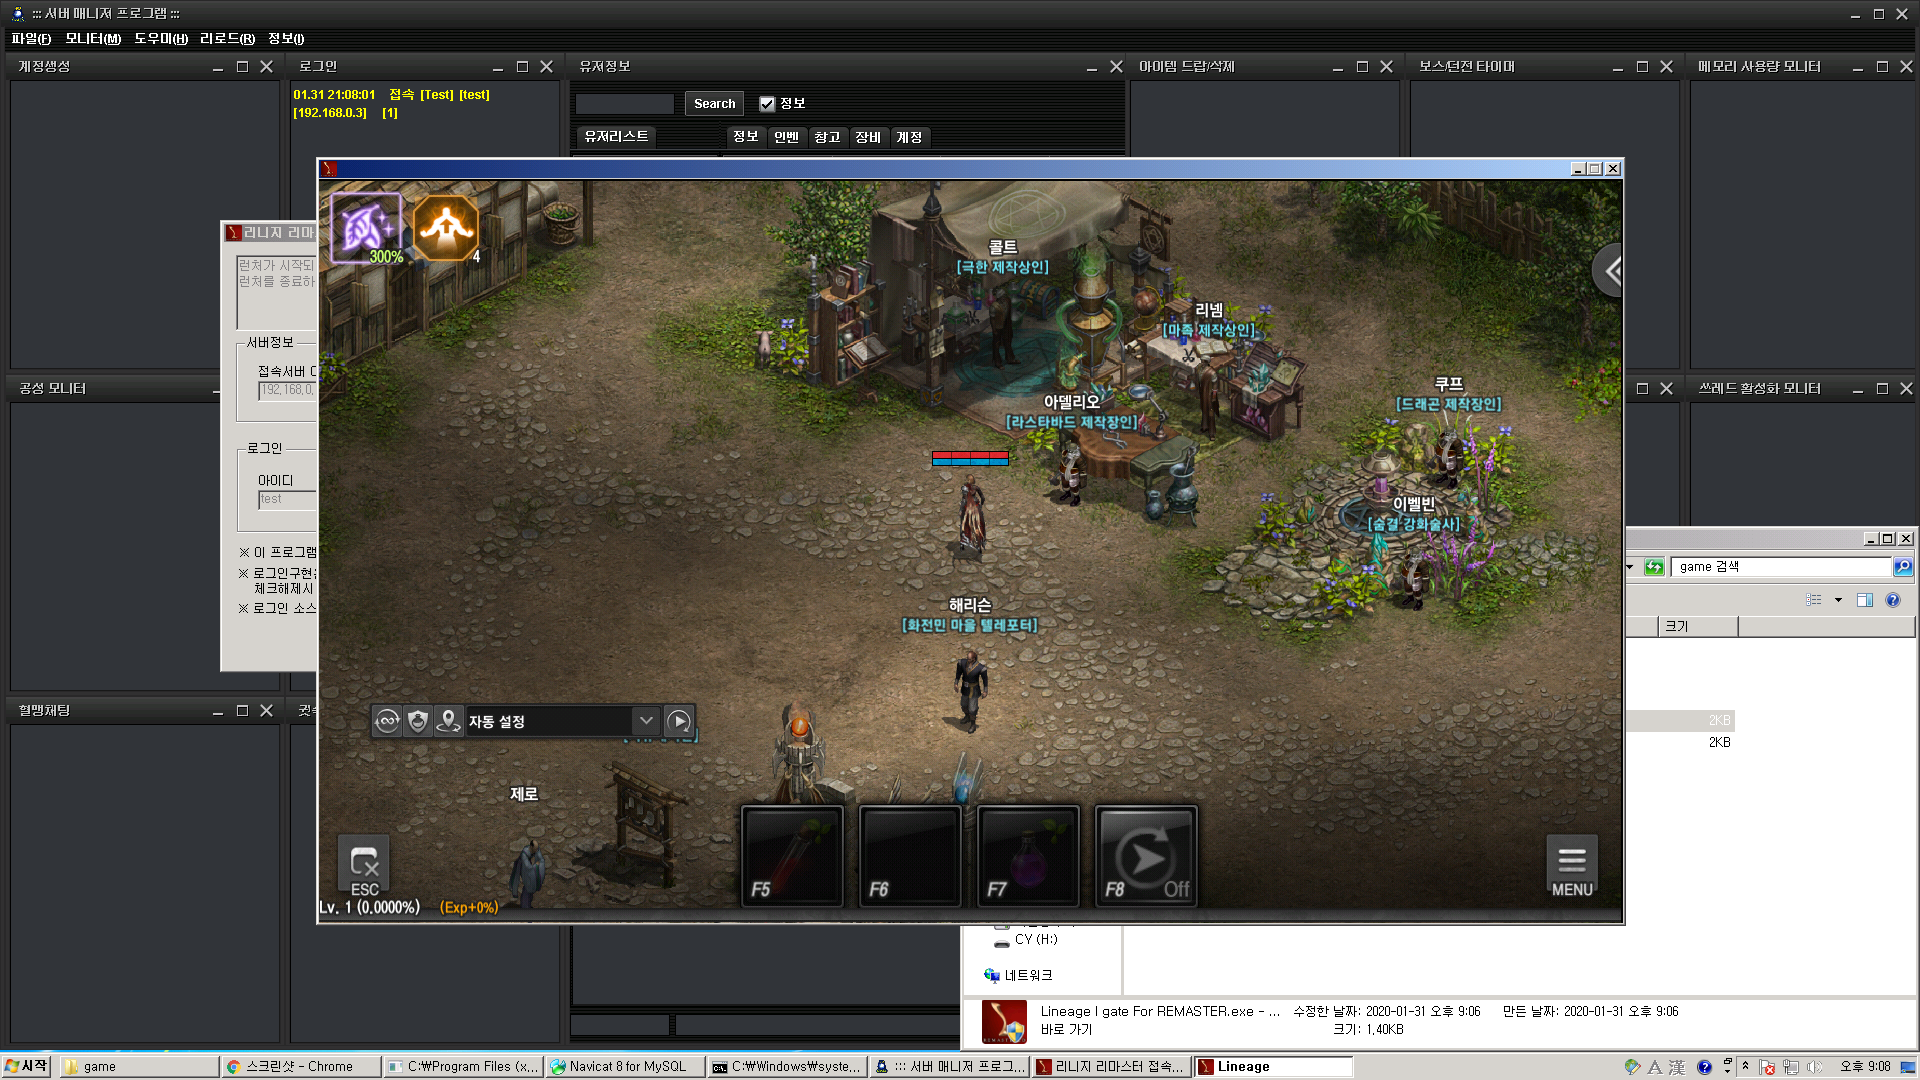Switch to the game folder taskbar item
This screenshot has height=1080, width=1920.
tap(138, 1067)
